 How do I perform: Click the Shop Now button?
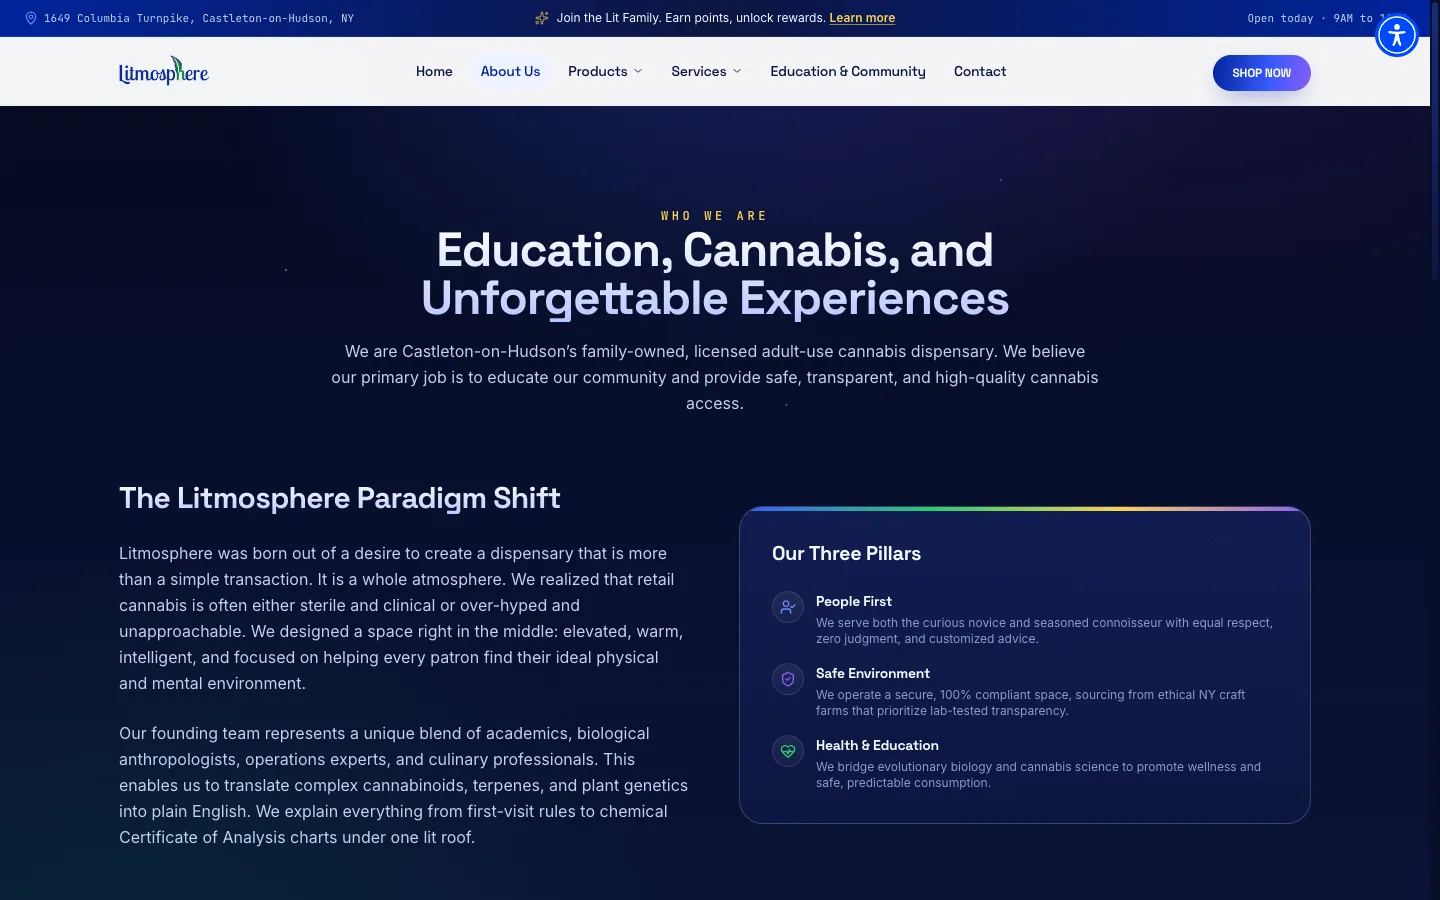[1261, 73]
